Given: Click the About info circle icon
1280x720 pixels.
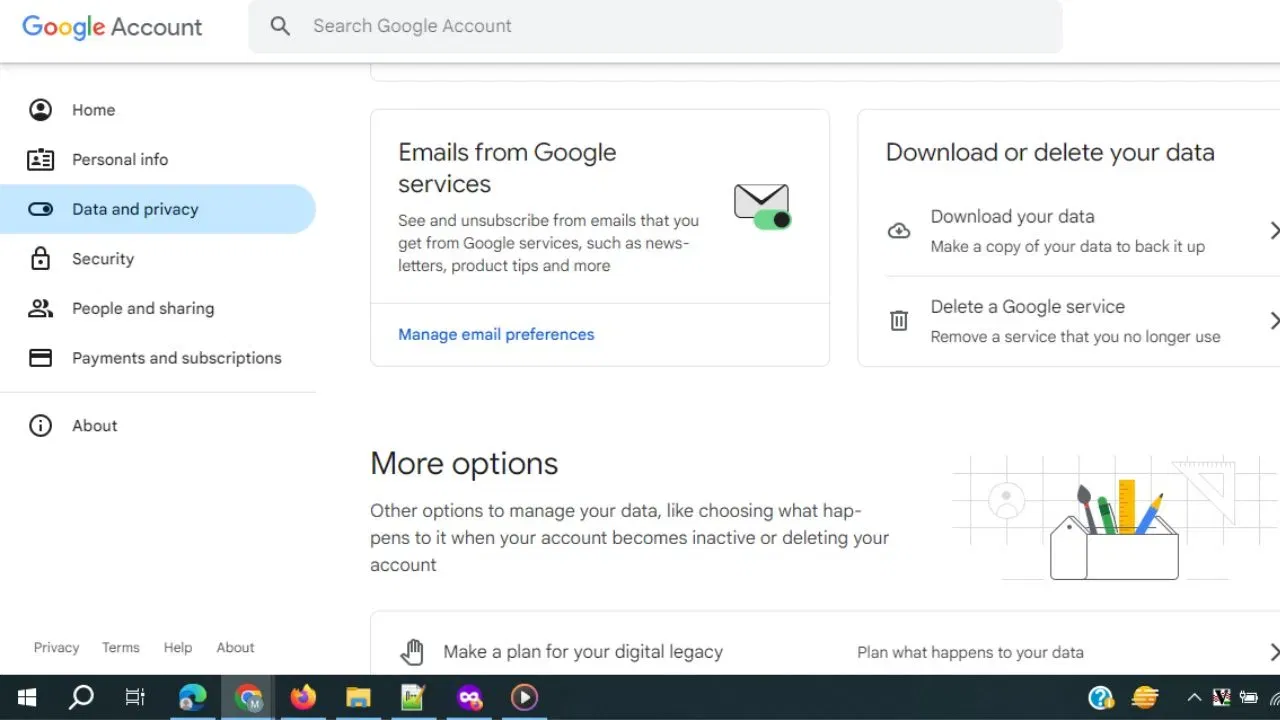Looking at the screenshot, I should (x=40, y=425).
